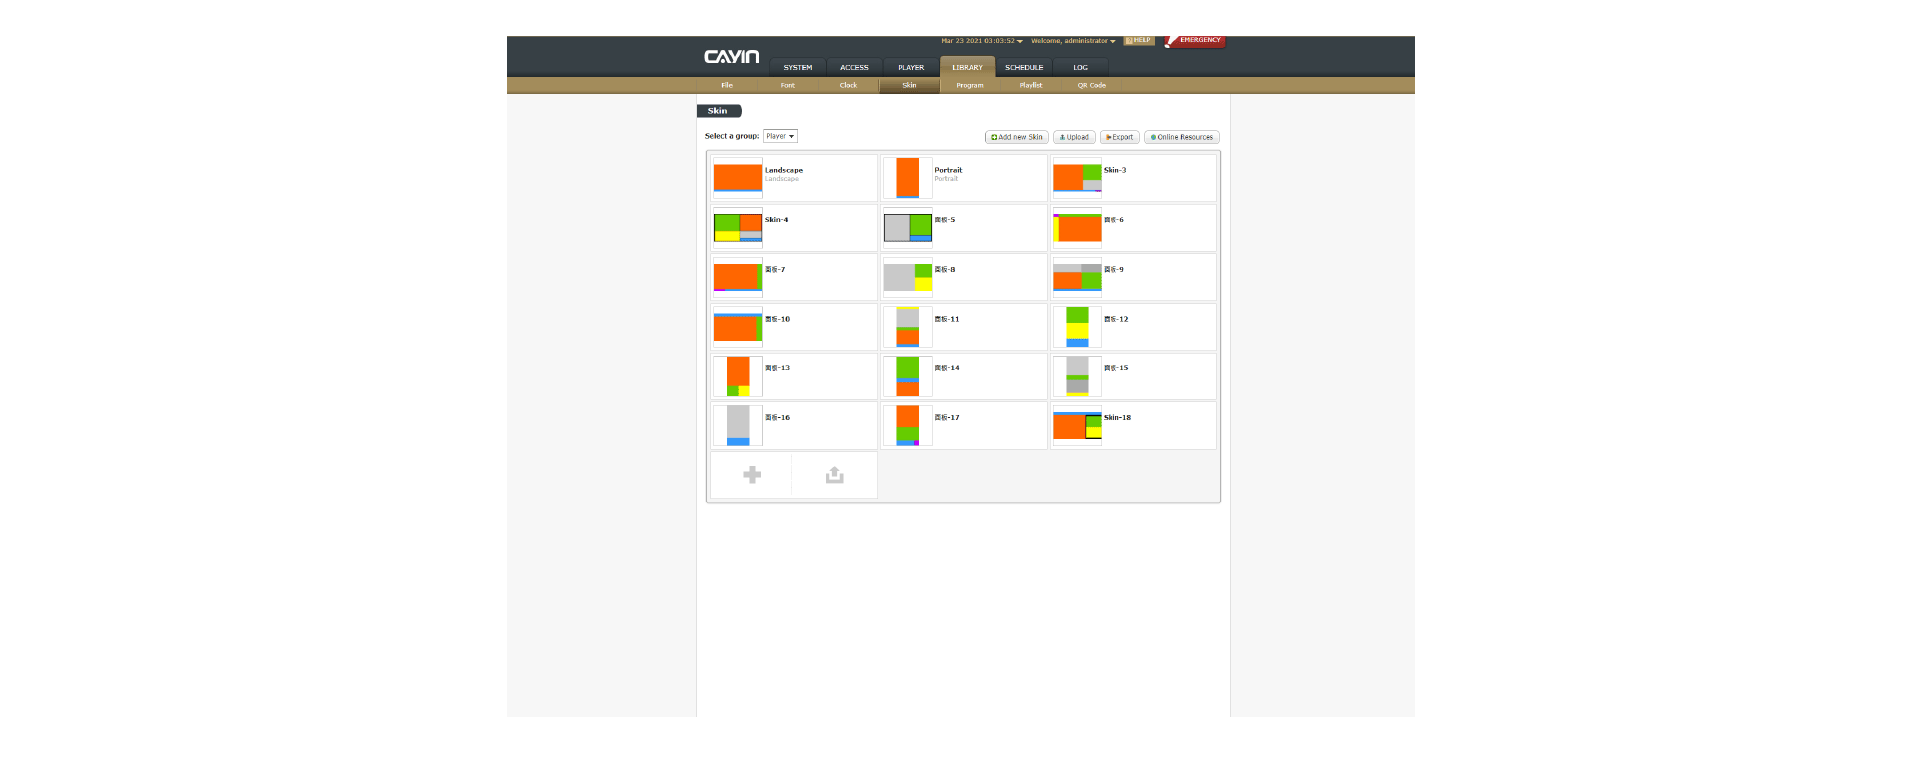Click the Add new Skin button
The image size is (1920, 760).
pos(1016,137)
